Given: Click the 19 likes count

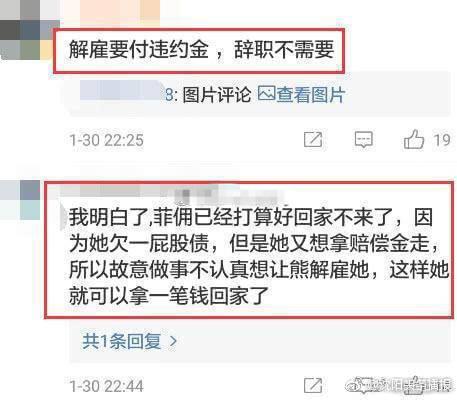Looking at the screenshot, I should 442,140.
